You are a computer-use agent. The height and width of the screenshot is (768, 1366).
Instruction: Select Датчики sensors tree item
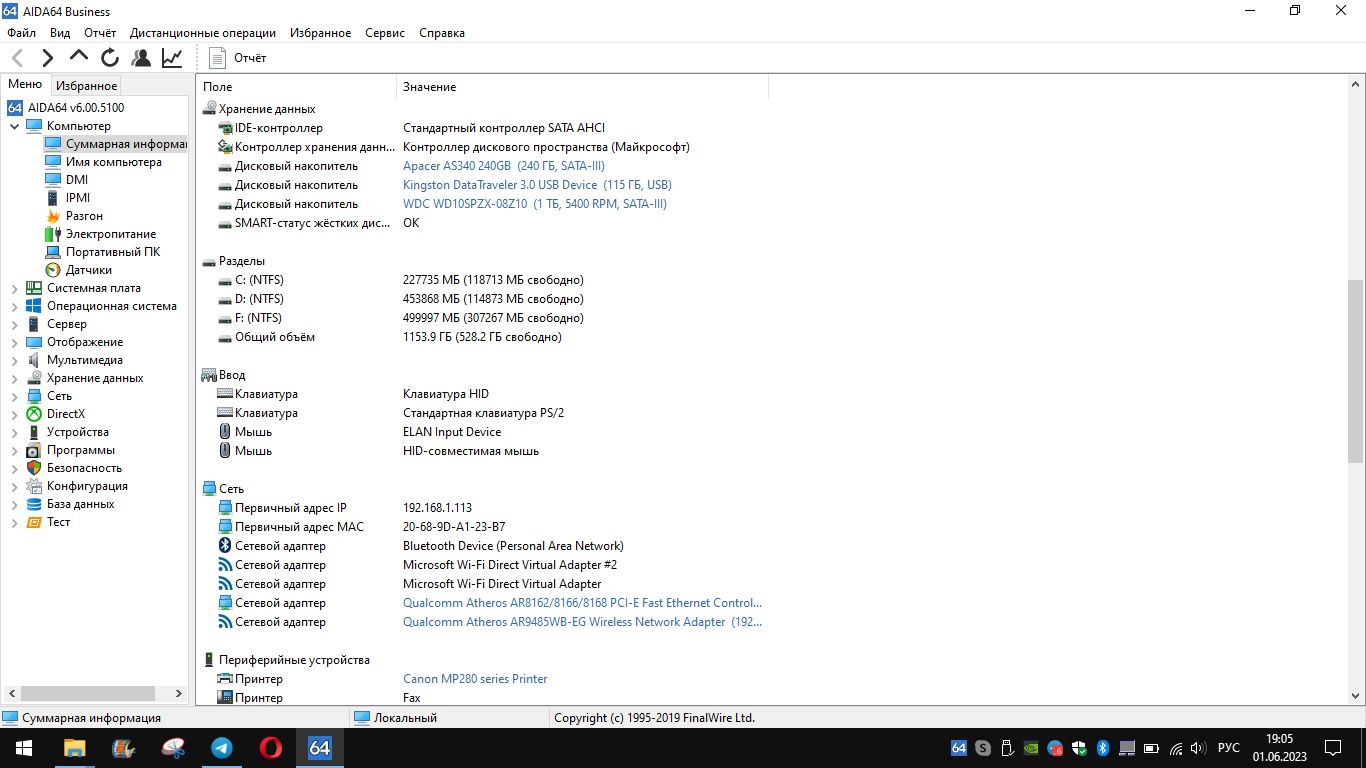[x=89, y=270]
